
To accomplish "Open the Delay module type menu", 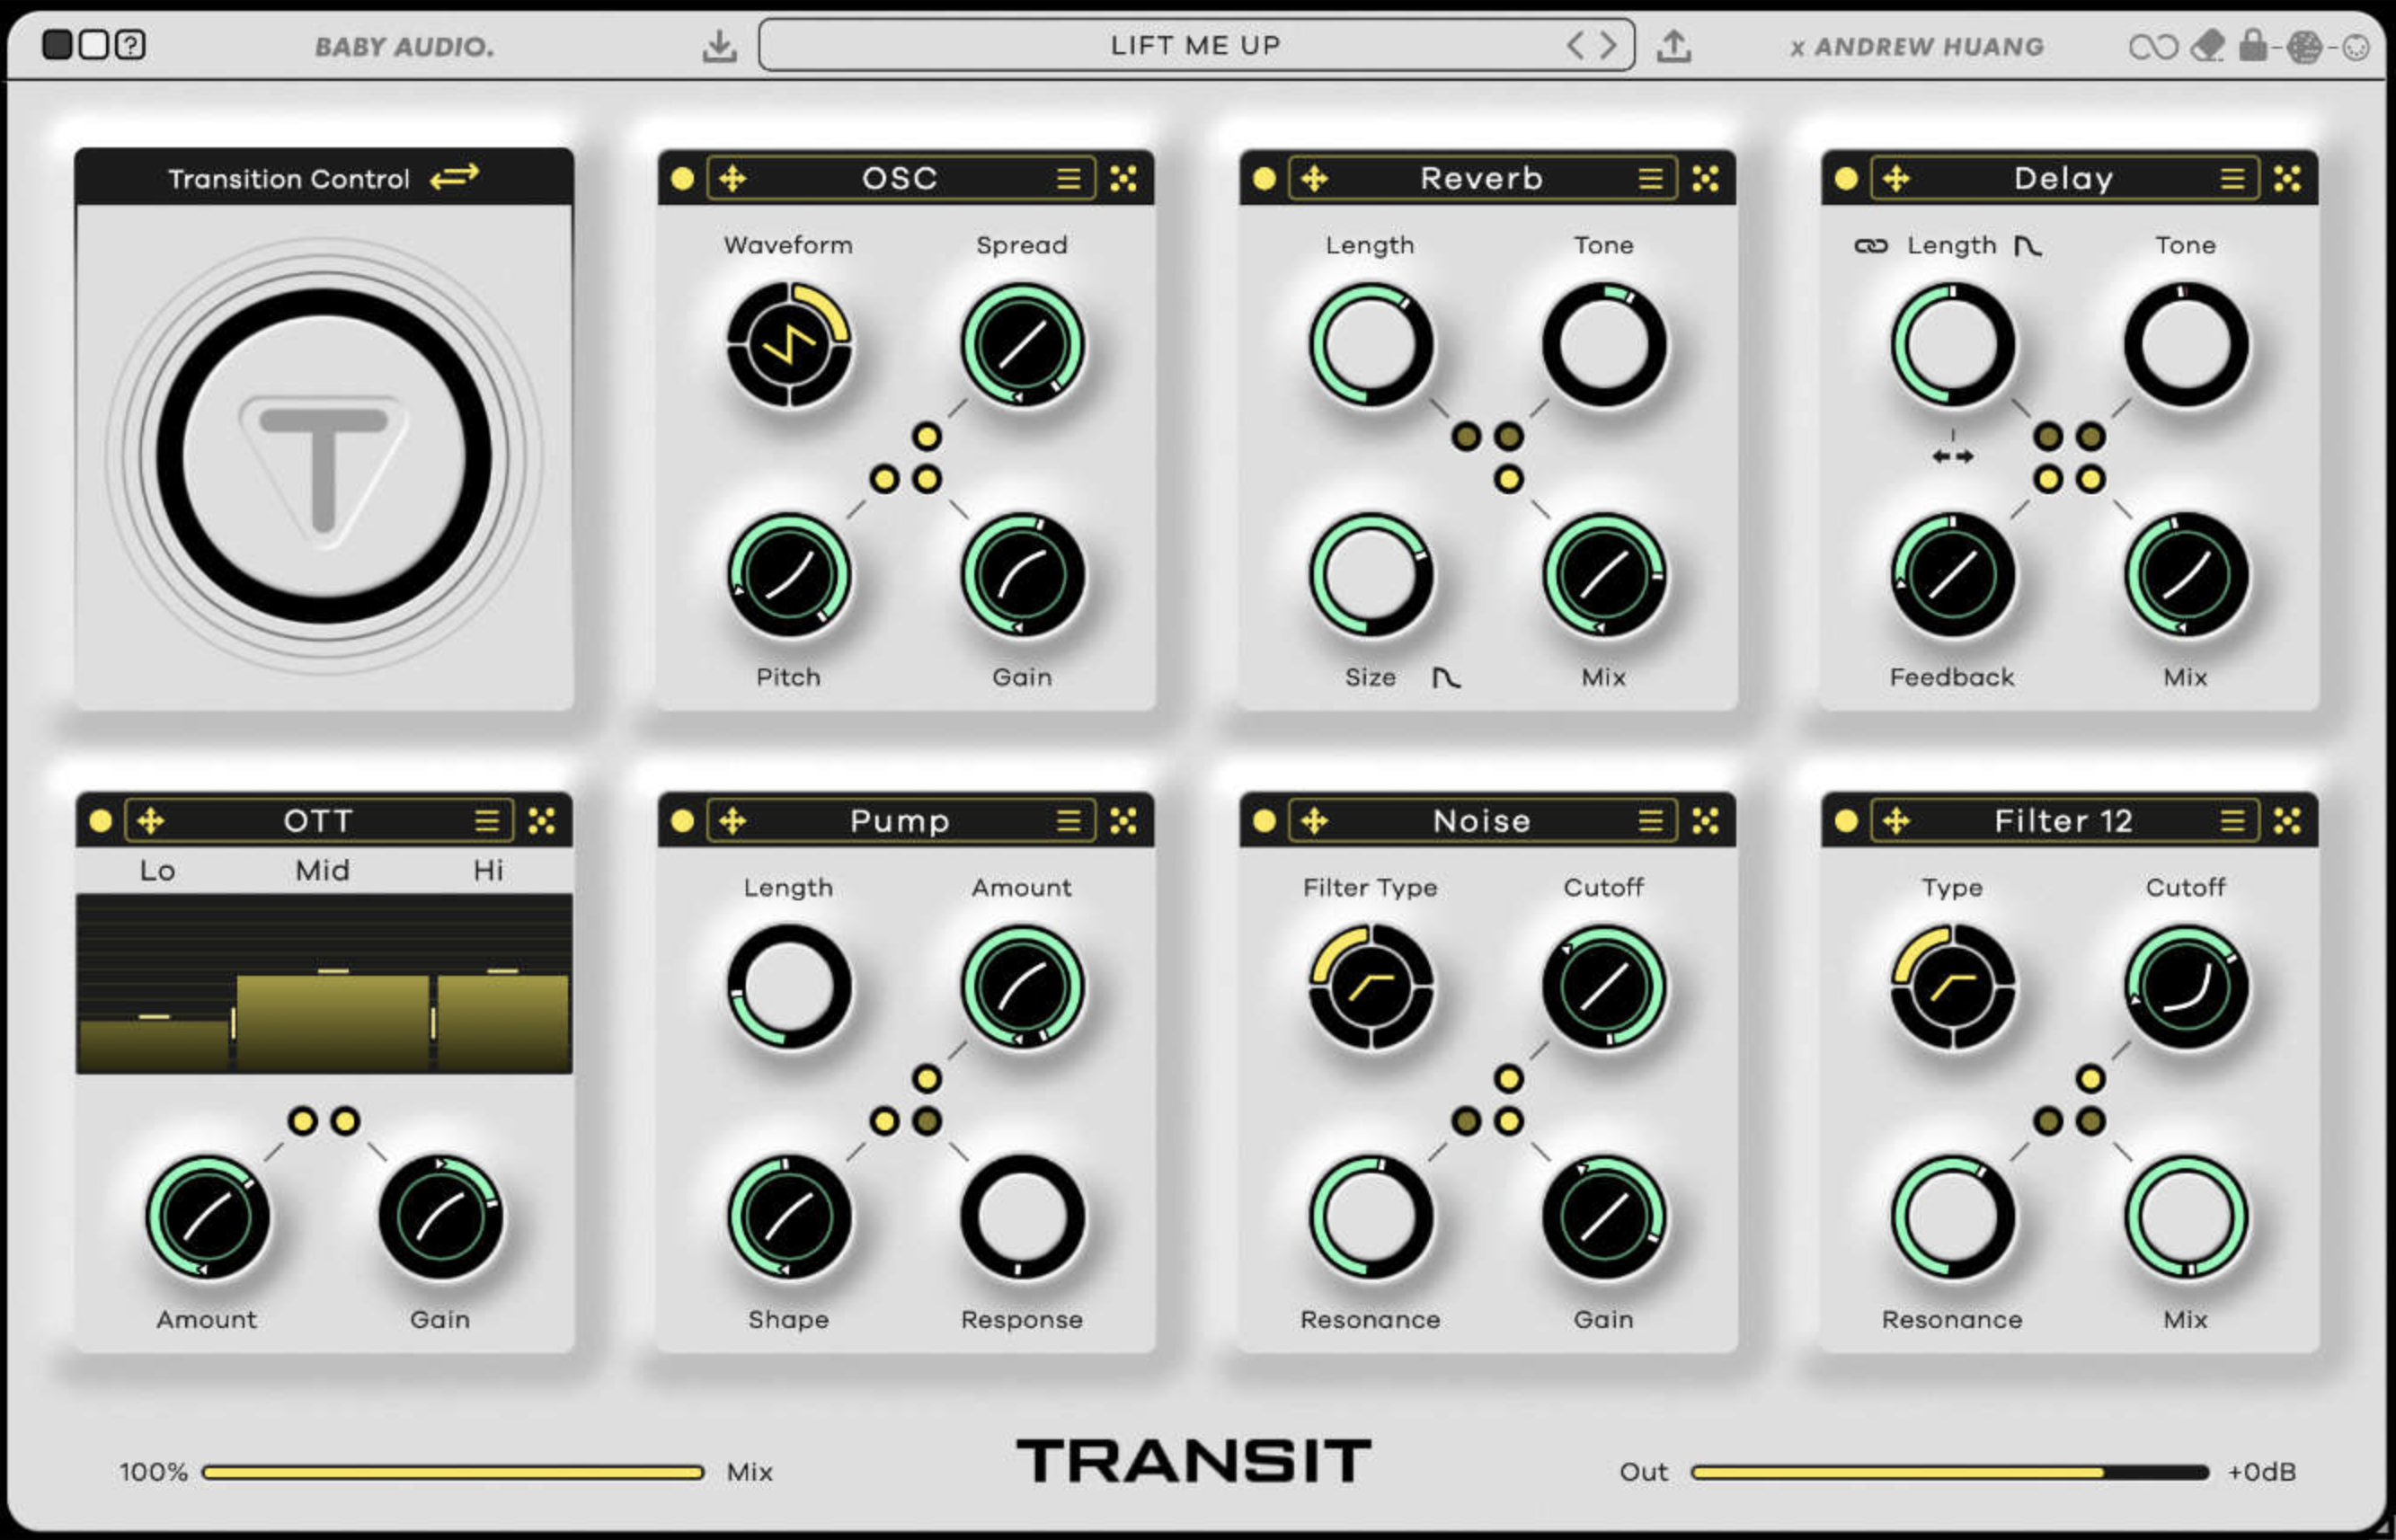I will (x=2232, y=179).
